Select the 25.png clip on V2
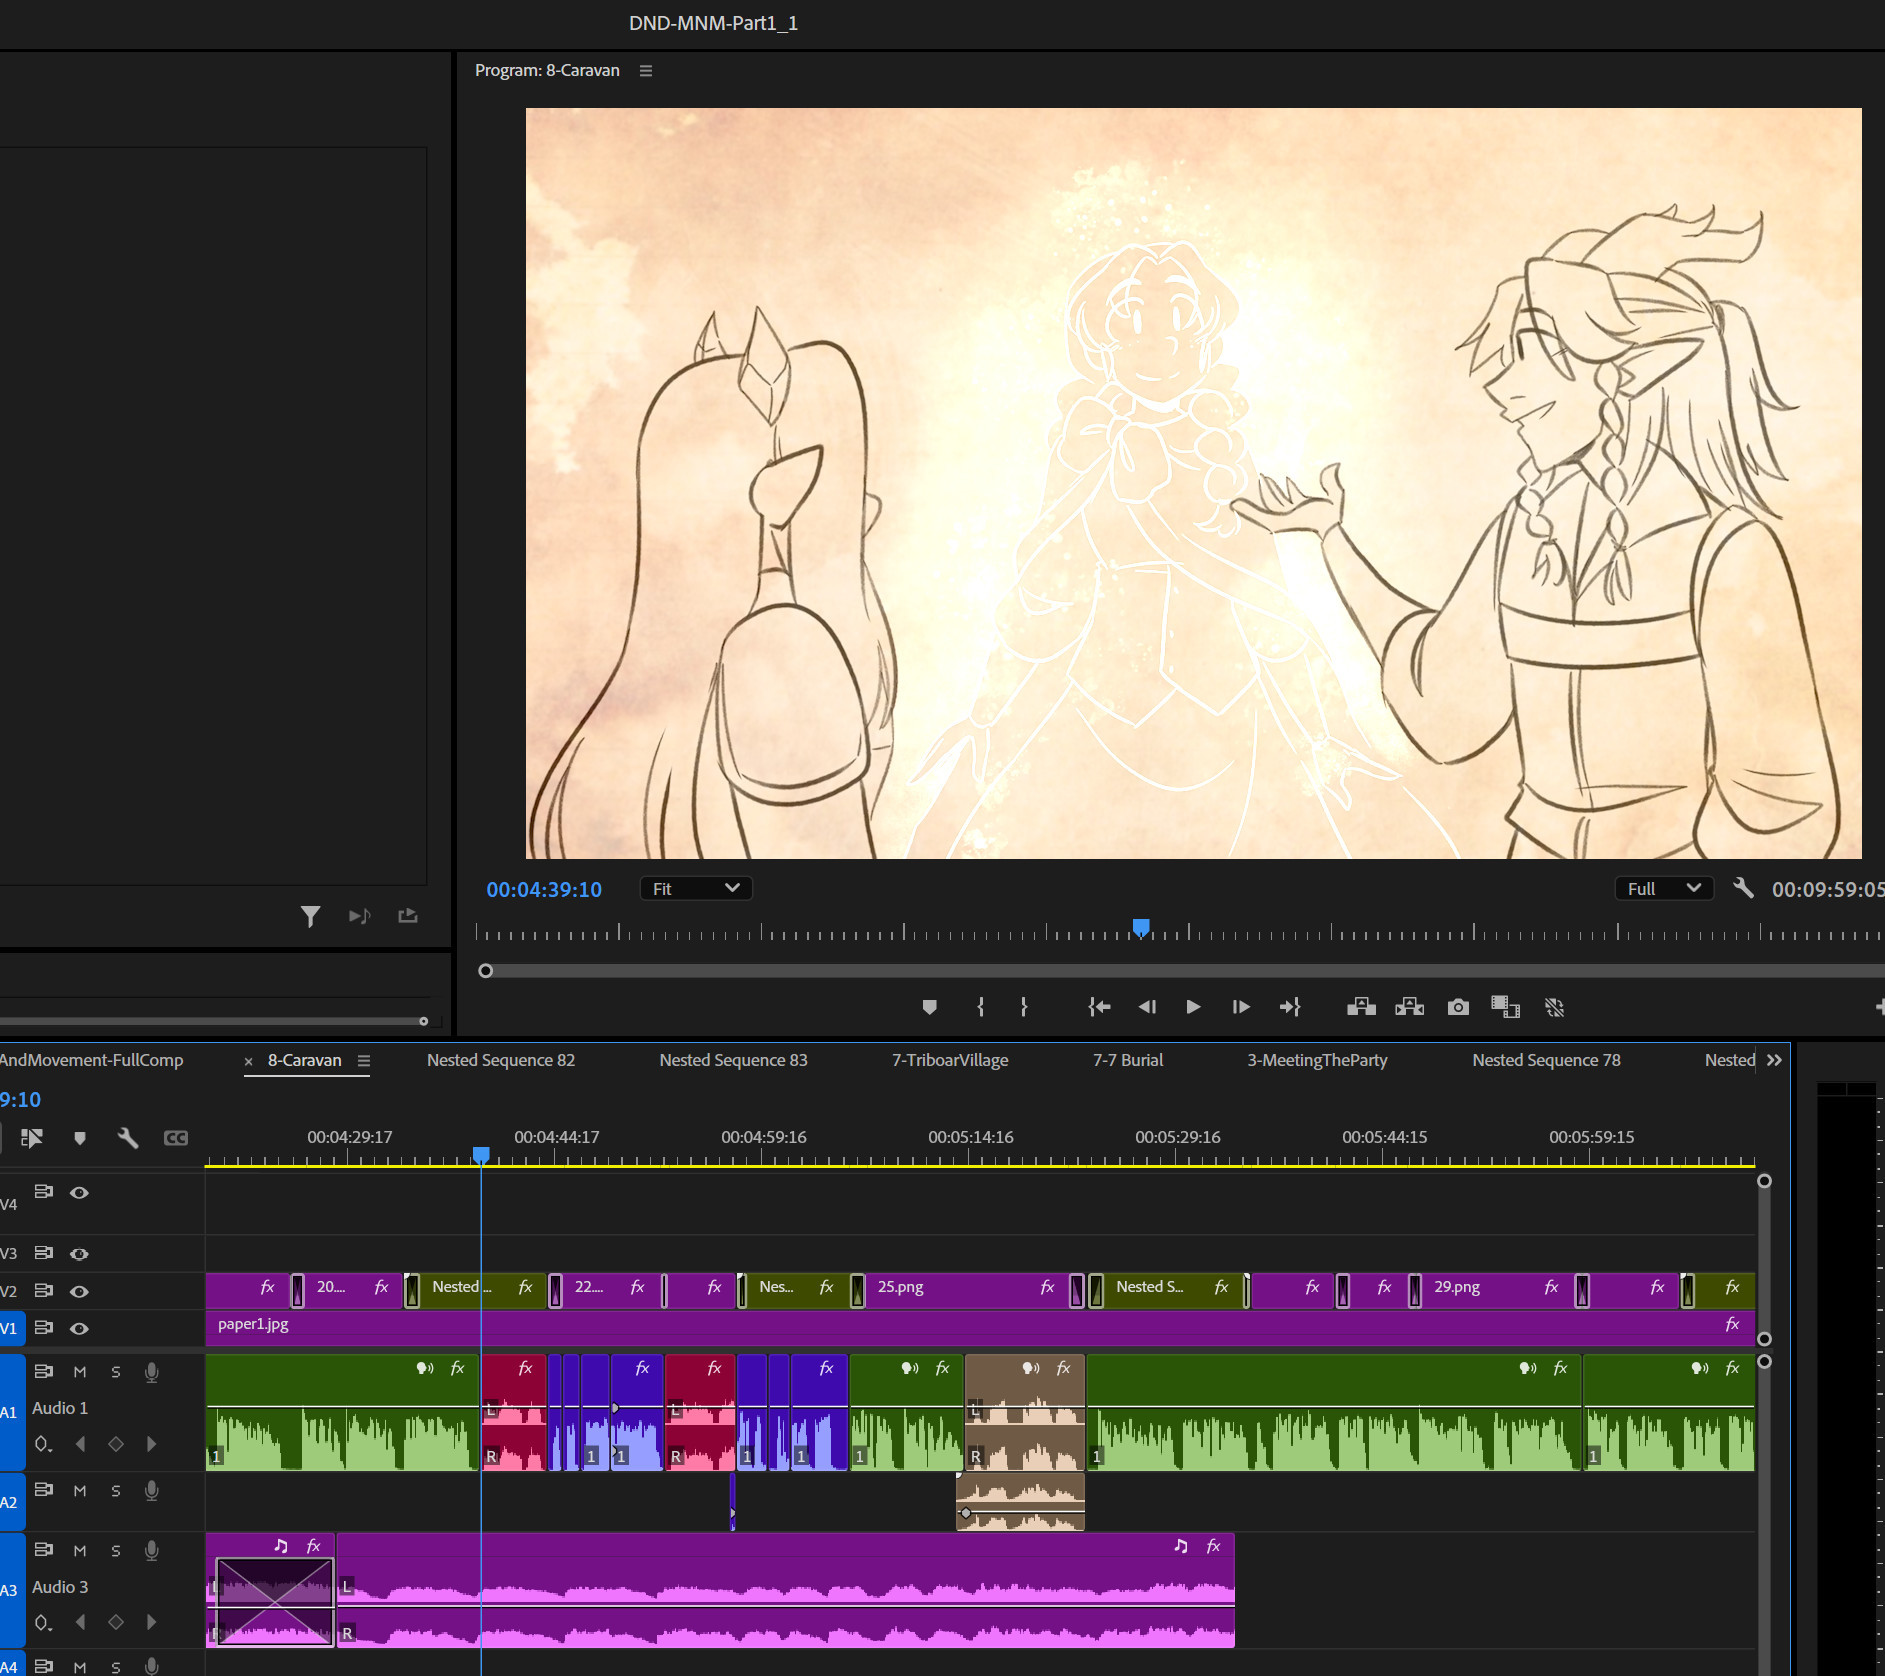Image resolution: width=1885 pixels, height=1676 pixels. pyautogui.click(x=969, y=1289)
